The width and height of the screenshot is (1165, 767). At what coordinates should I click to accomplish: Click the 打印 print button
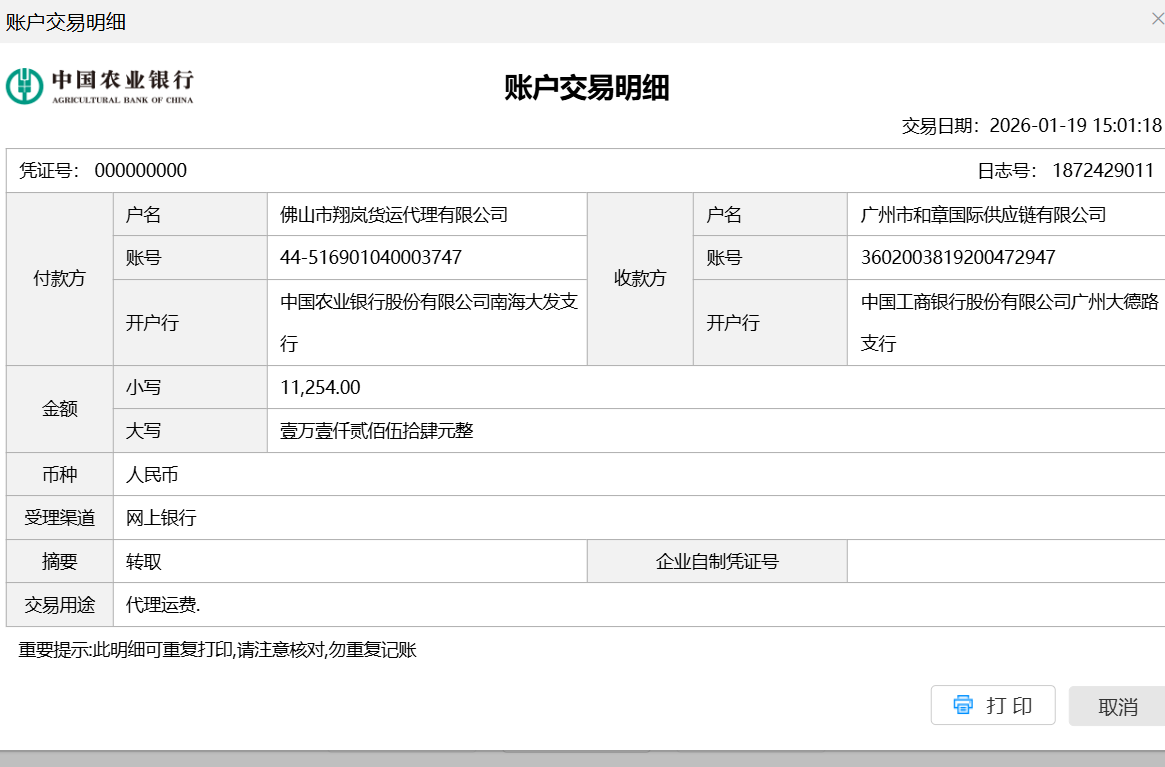pyautogui.click(x=992, y=705)
